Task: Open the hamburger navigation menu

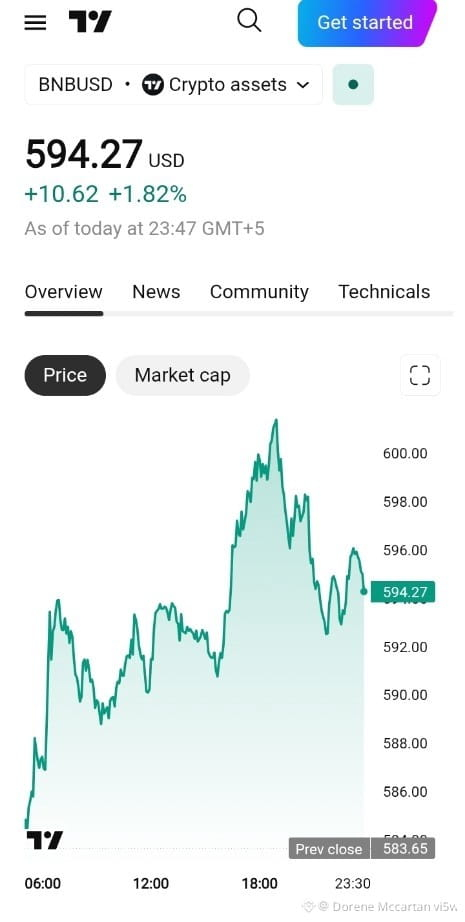Action: [x=35, y=22]
